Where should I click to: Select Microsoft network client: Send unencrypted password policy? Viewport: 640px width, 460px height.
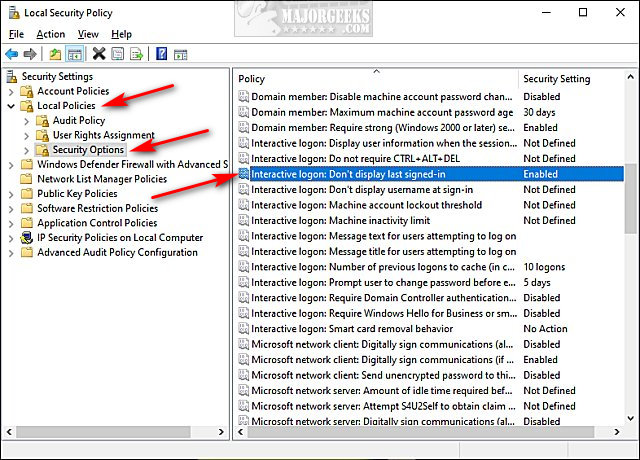click(x=430, y=375)
